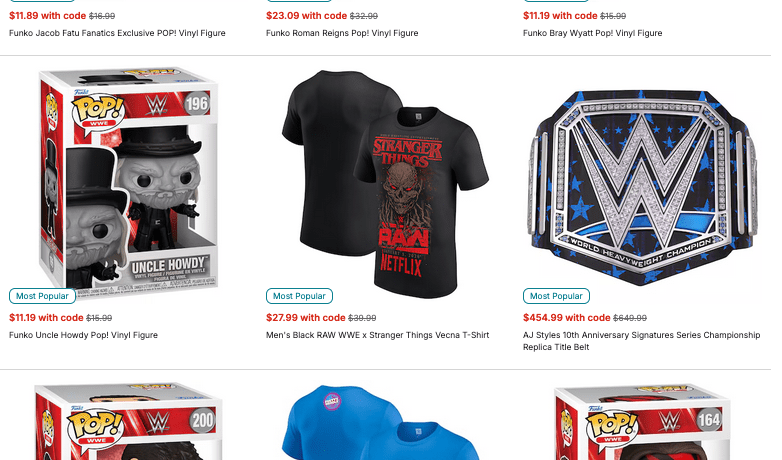Viewport: 782px width, 460px height.
Task: View the Stranger Things Vecna T-shirt image
Action: point(385,185)
